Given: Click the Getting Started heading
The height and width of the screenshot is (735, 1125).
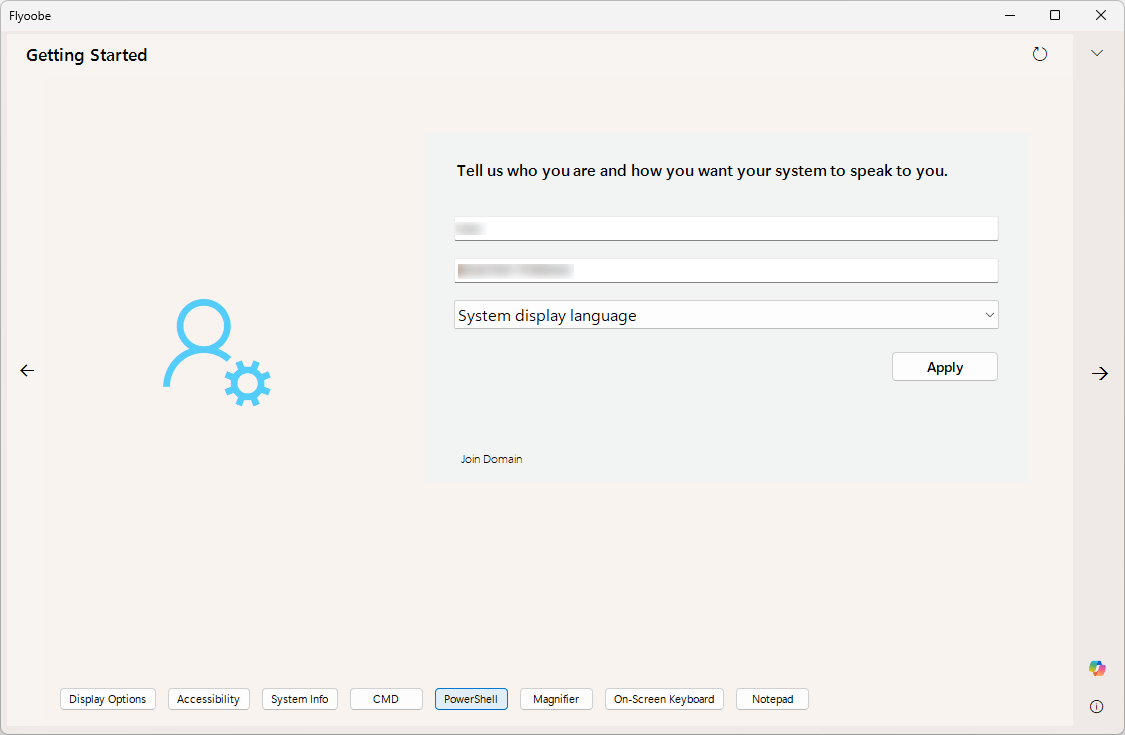Looking at the screenshot, I should (87, 55).
